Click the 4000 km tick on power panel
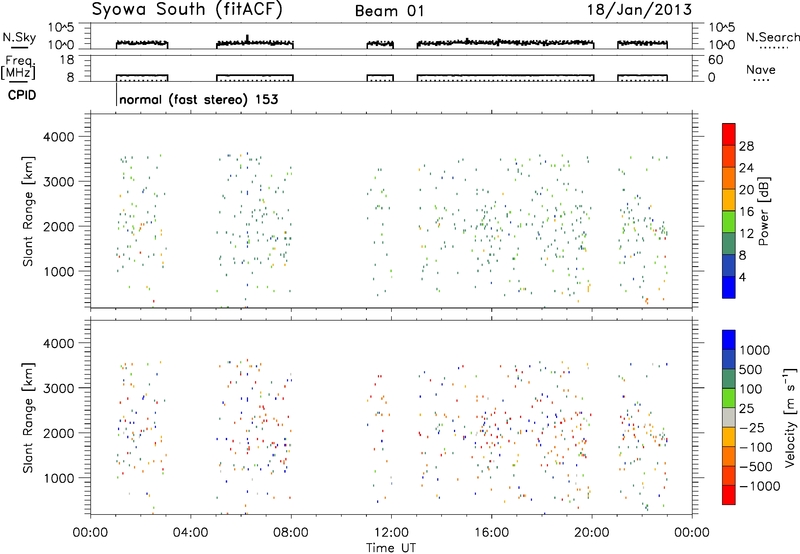 coord(58,137)
